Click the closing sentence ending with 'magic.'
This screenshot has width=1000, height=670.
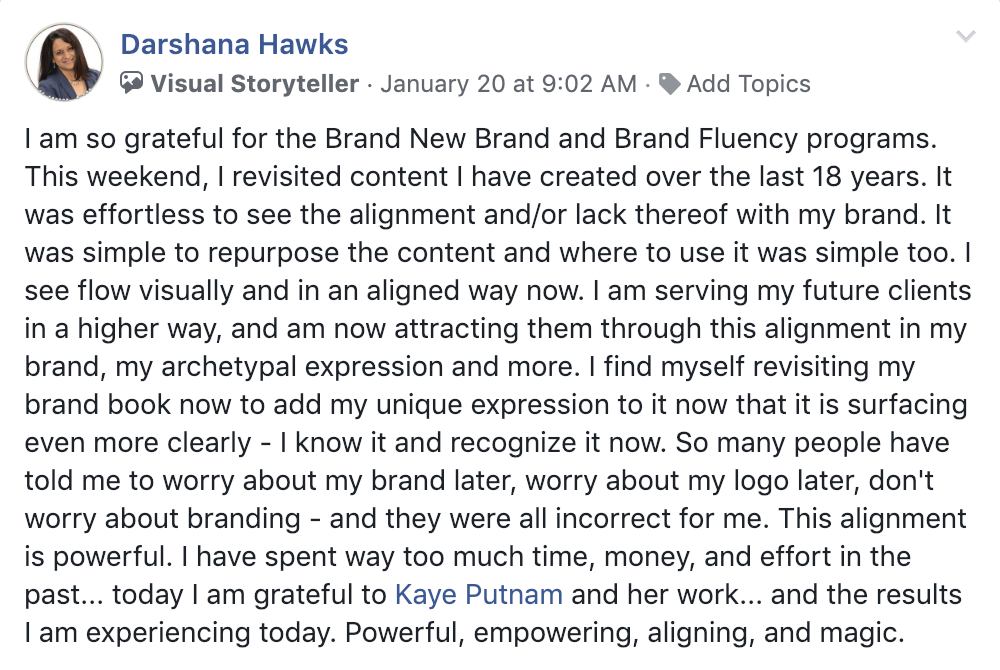[x=625, y=633]
